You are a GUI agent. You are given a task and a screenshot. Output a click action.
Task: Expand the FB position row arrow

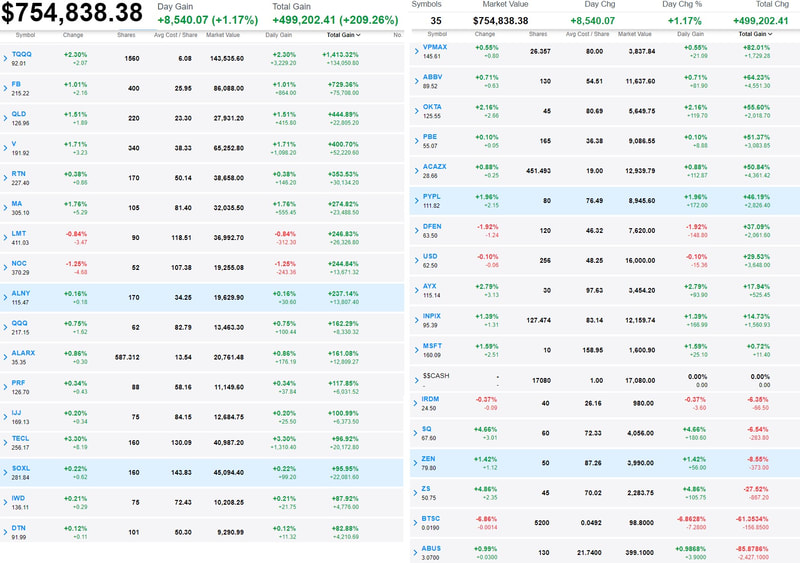5,88
